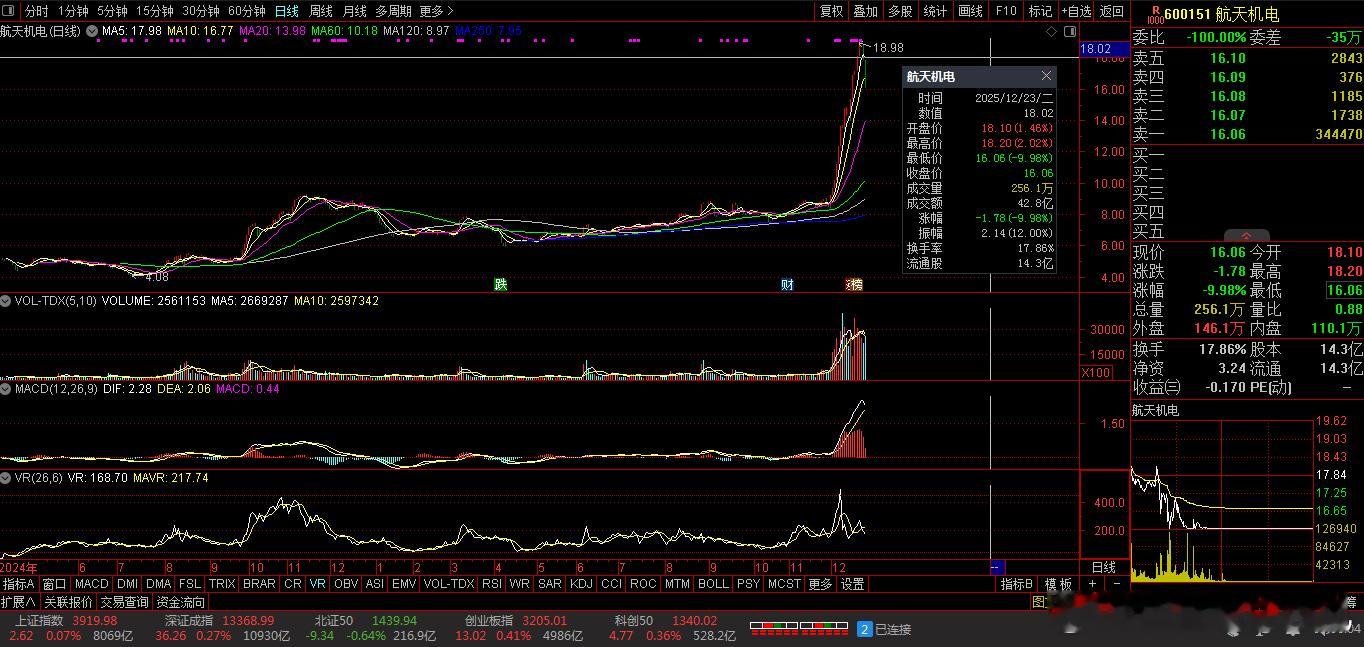Click the market breadth bar indicator in status bar

tap(799, 627)
